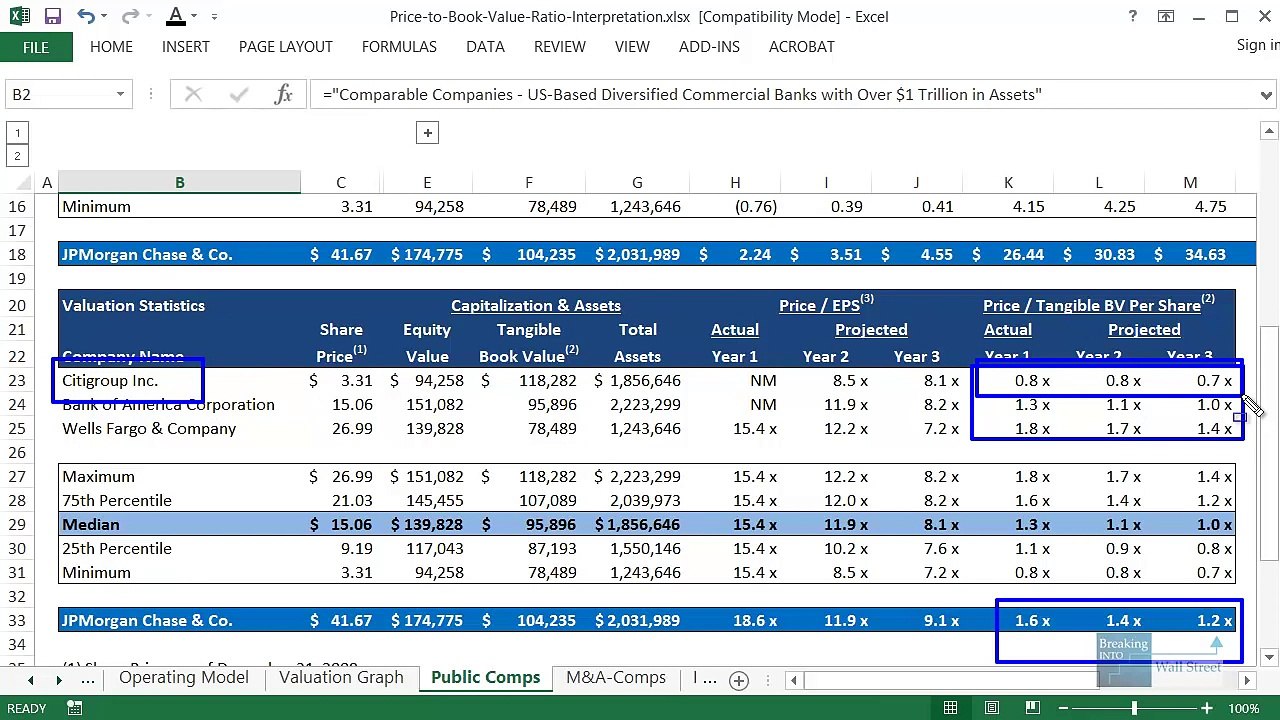Zoom in with plus button
This screenshot has height=720, width=1280.
tap(1207, 708)
